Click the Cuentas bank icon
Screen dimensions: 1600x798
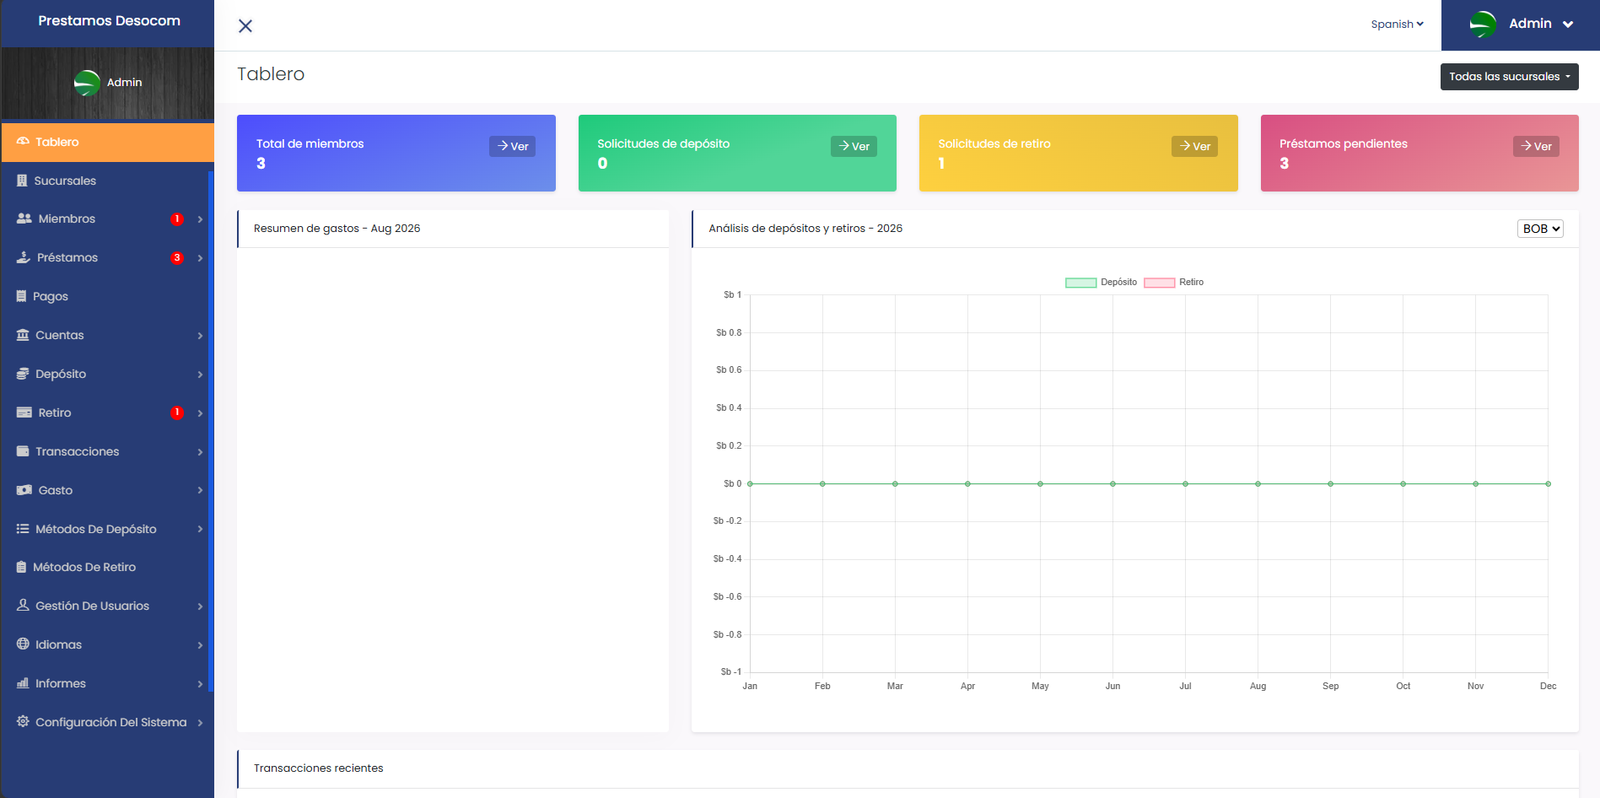(23, 335)
